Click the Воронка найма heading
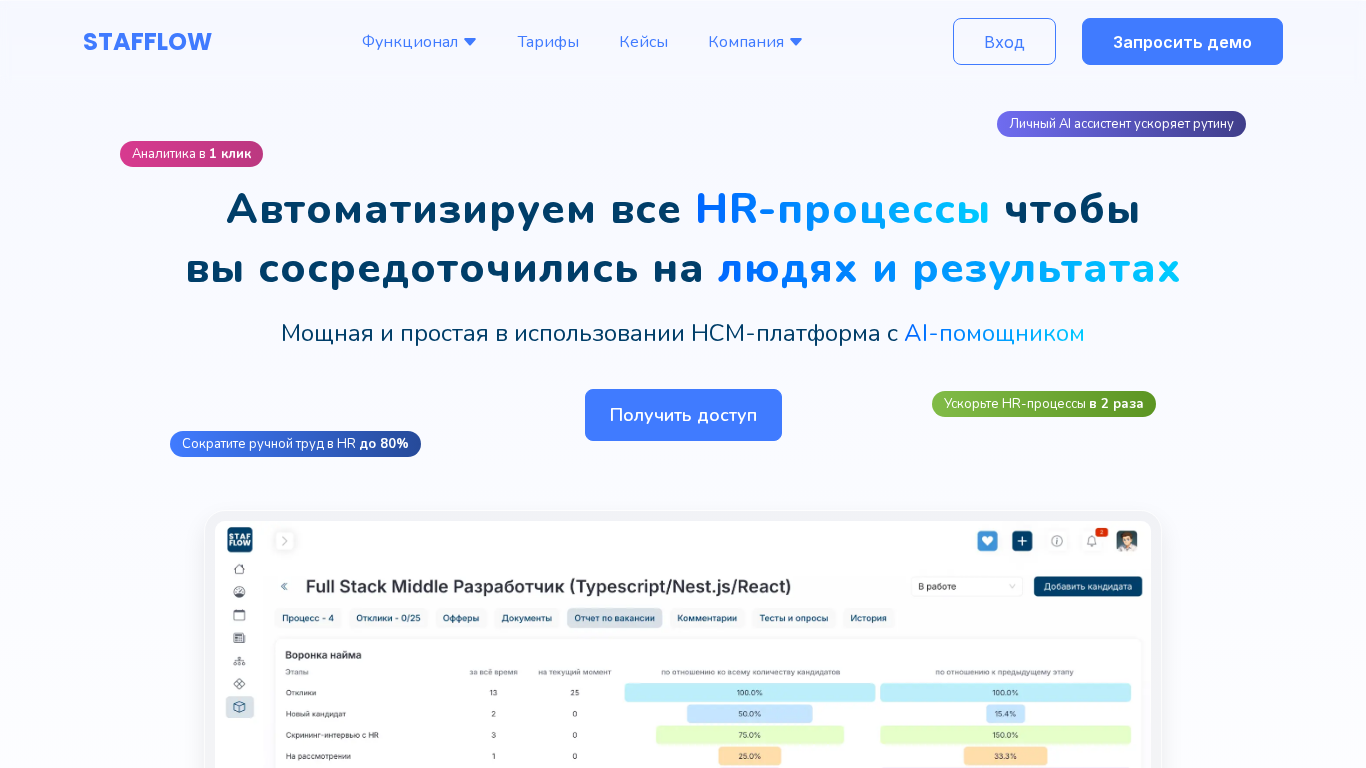 point(323,655)
